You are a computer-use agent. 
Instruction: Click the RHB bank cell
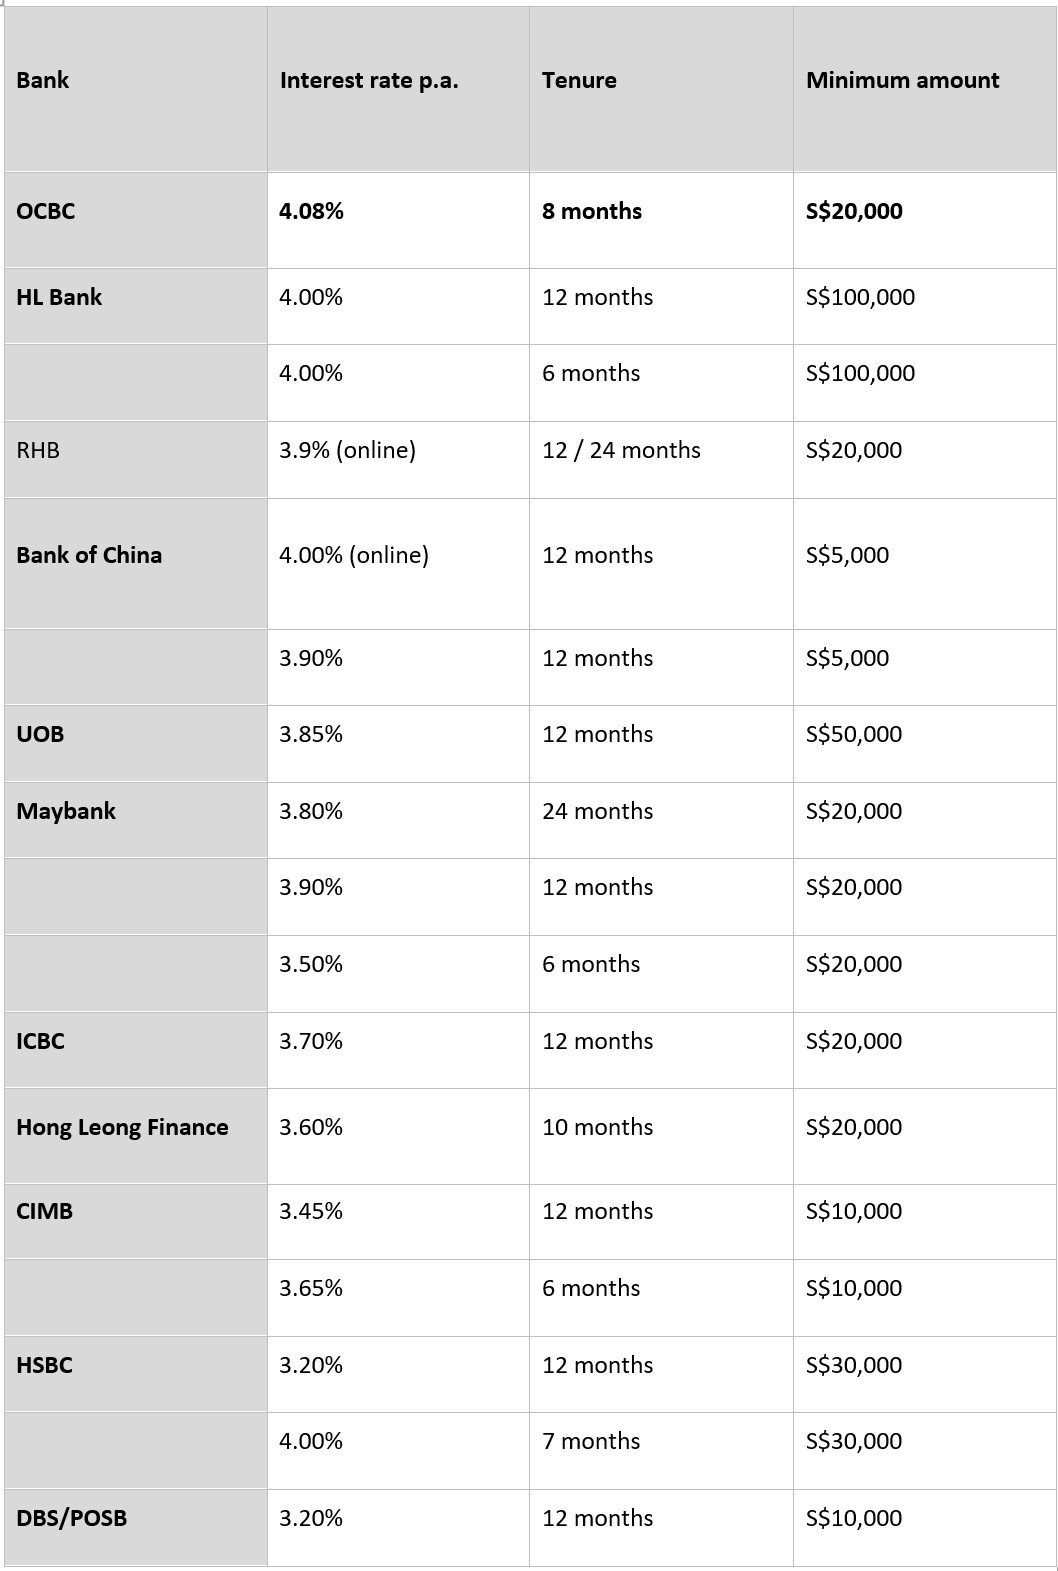[x=135, y=459]
